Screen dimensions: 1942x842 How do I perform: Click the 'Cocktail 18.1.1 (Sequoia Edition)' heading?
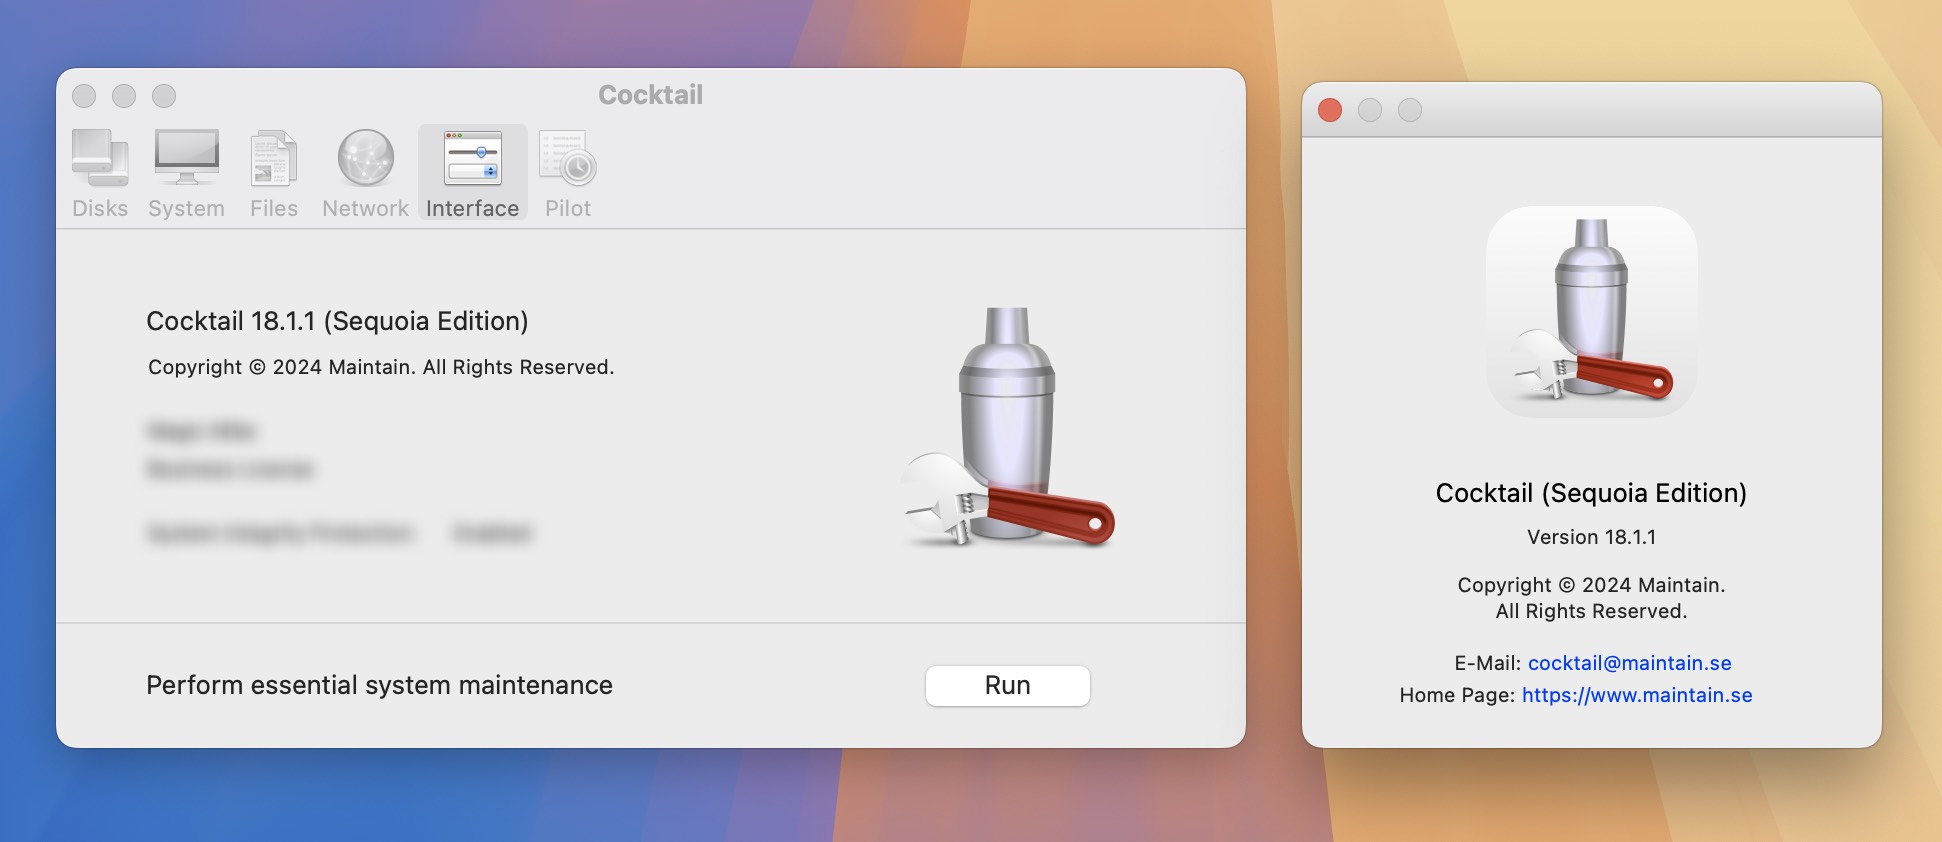coord(337,321)
